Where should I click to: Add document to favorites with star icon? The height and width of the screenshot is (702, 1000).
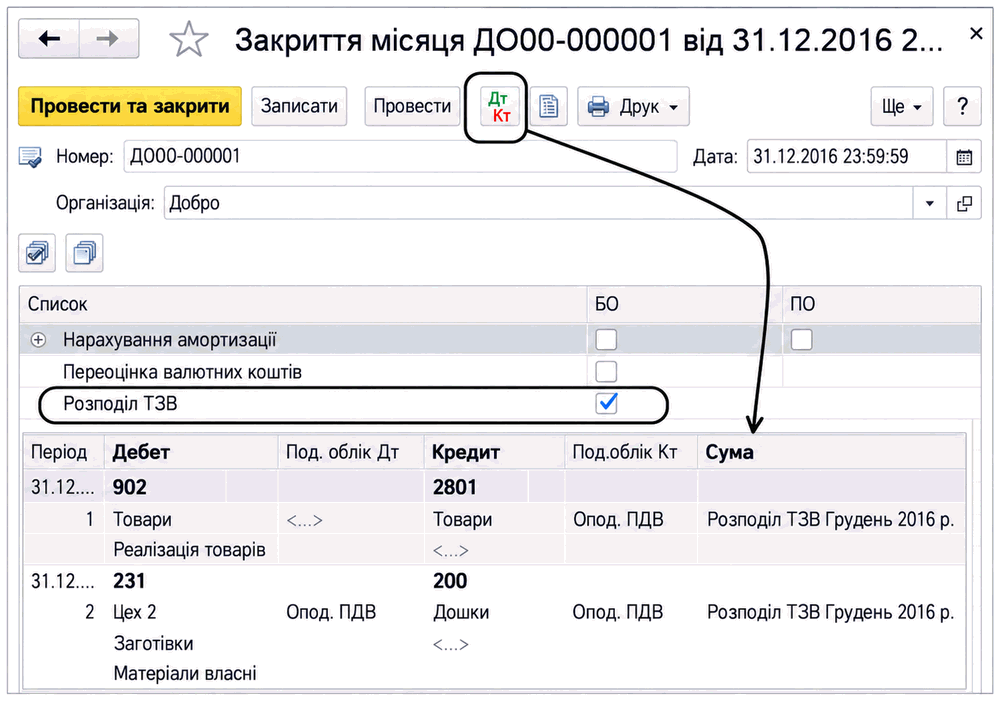[189, 40]
